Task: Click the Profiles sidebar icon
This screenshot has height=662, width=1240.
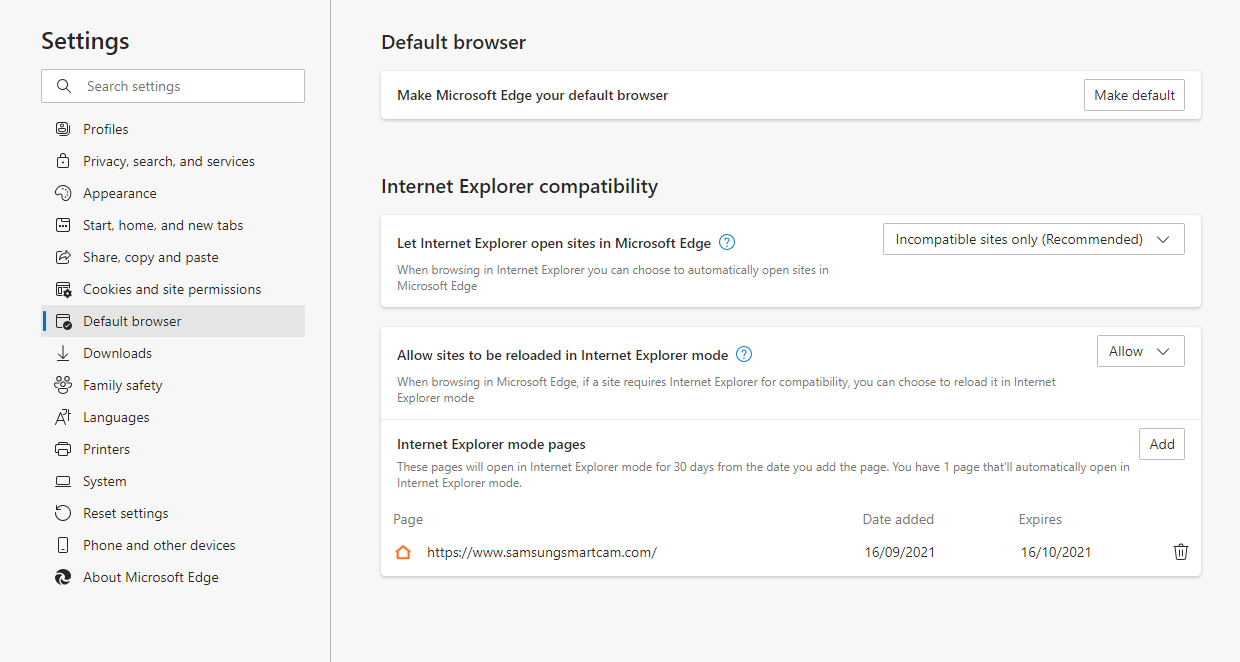Action: pyautogui.click(x=63, y=129)
